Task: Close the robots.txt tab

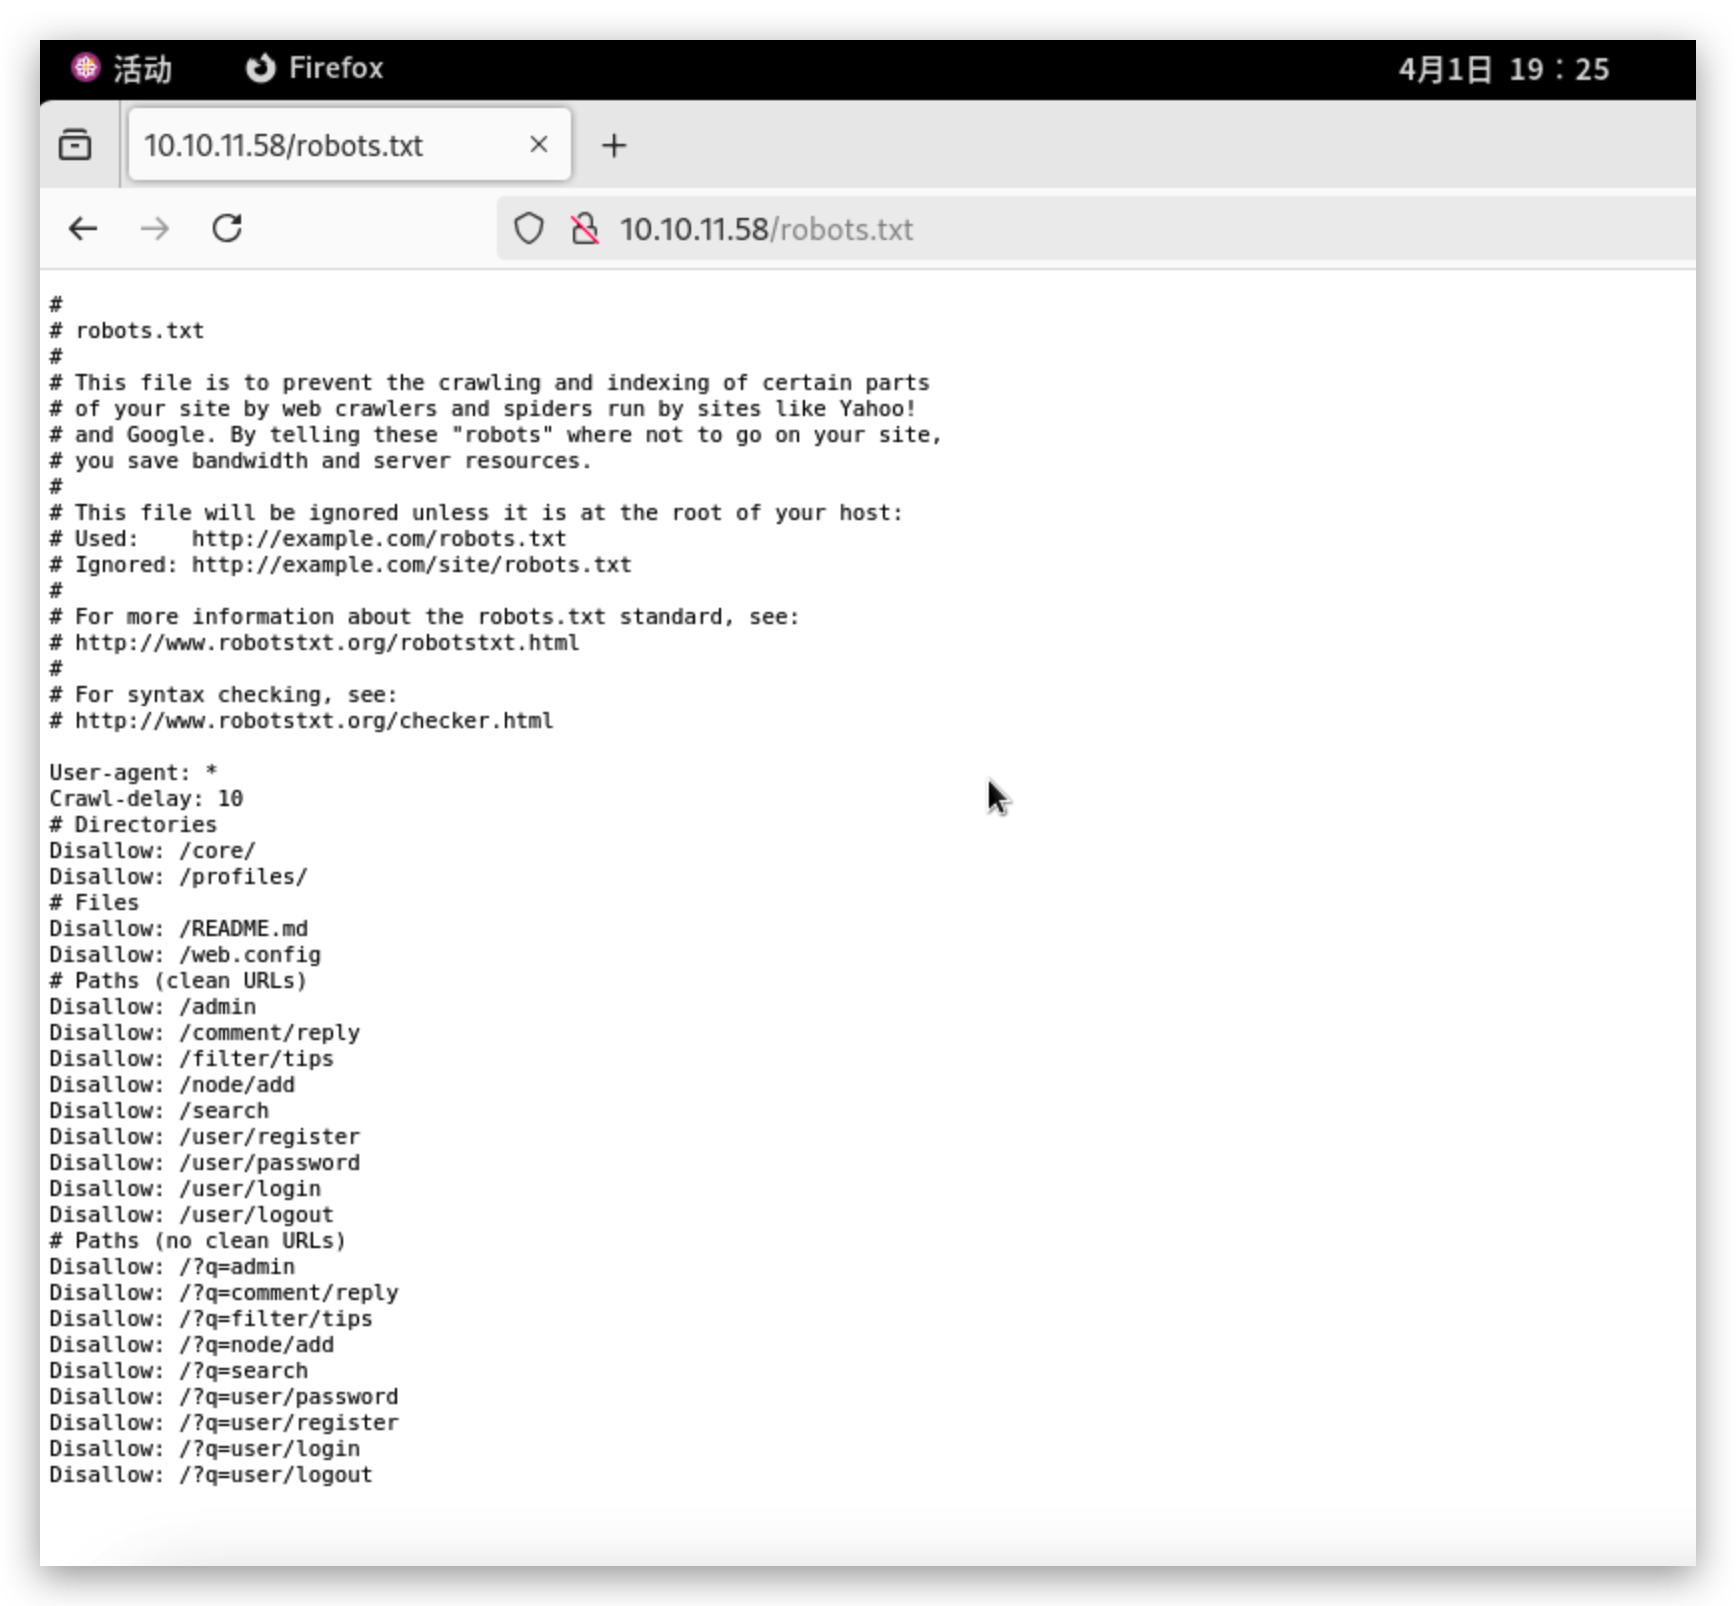Action: tap(539, 144)
